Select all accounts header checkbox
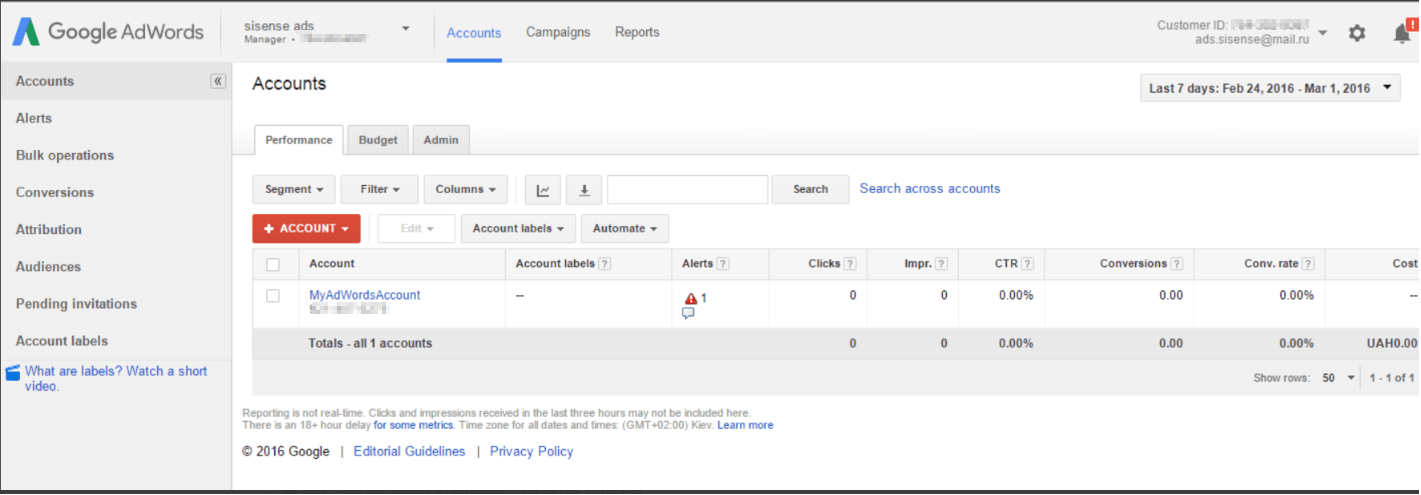This screenshot has width=1421, height=495. [x=273, y=265]
